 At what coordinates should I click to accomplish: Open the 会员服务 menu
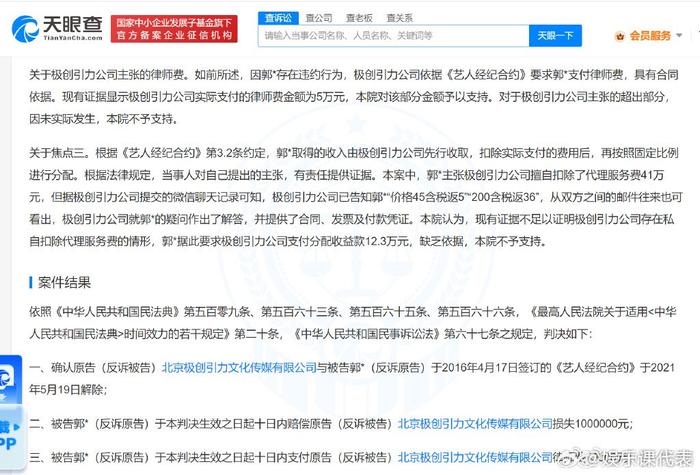click(649, 36)
